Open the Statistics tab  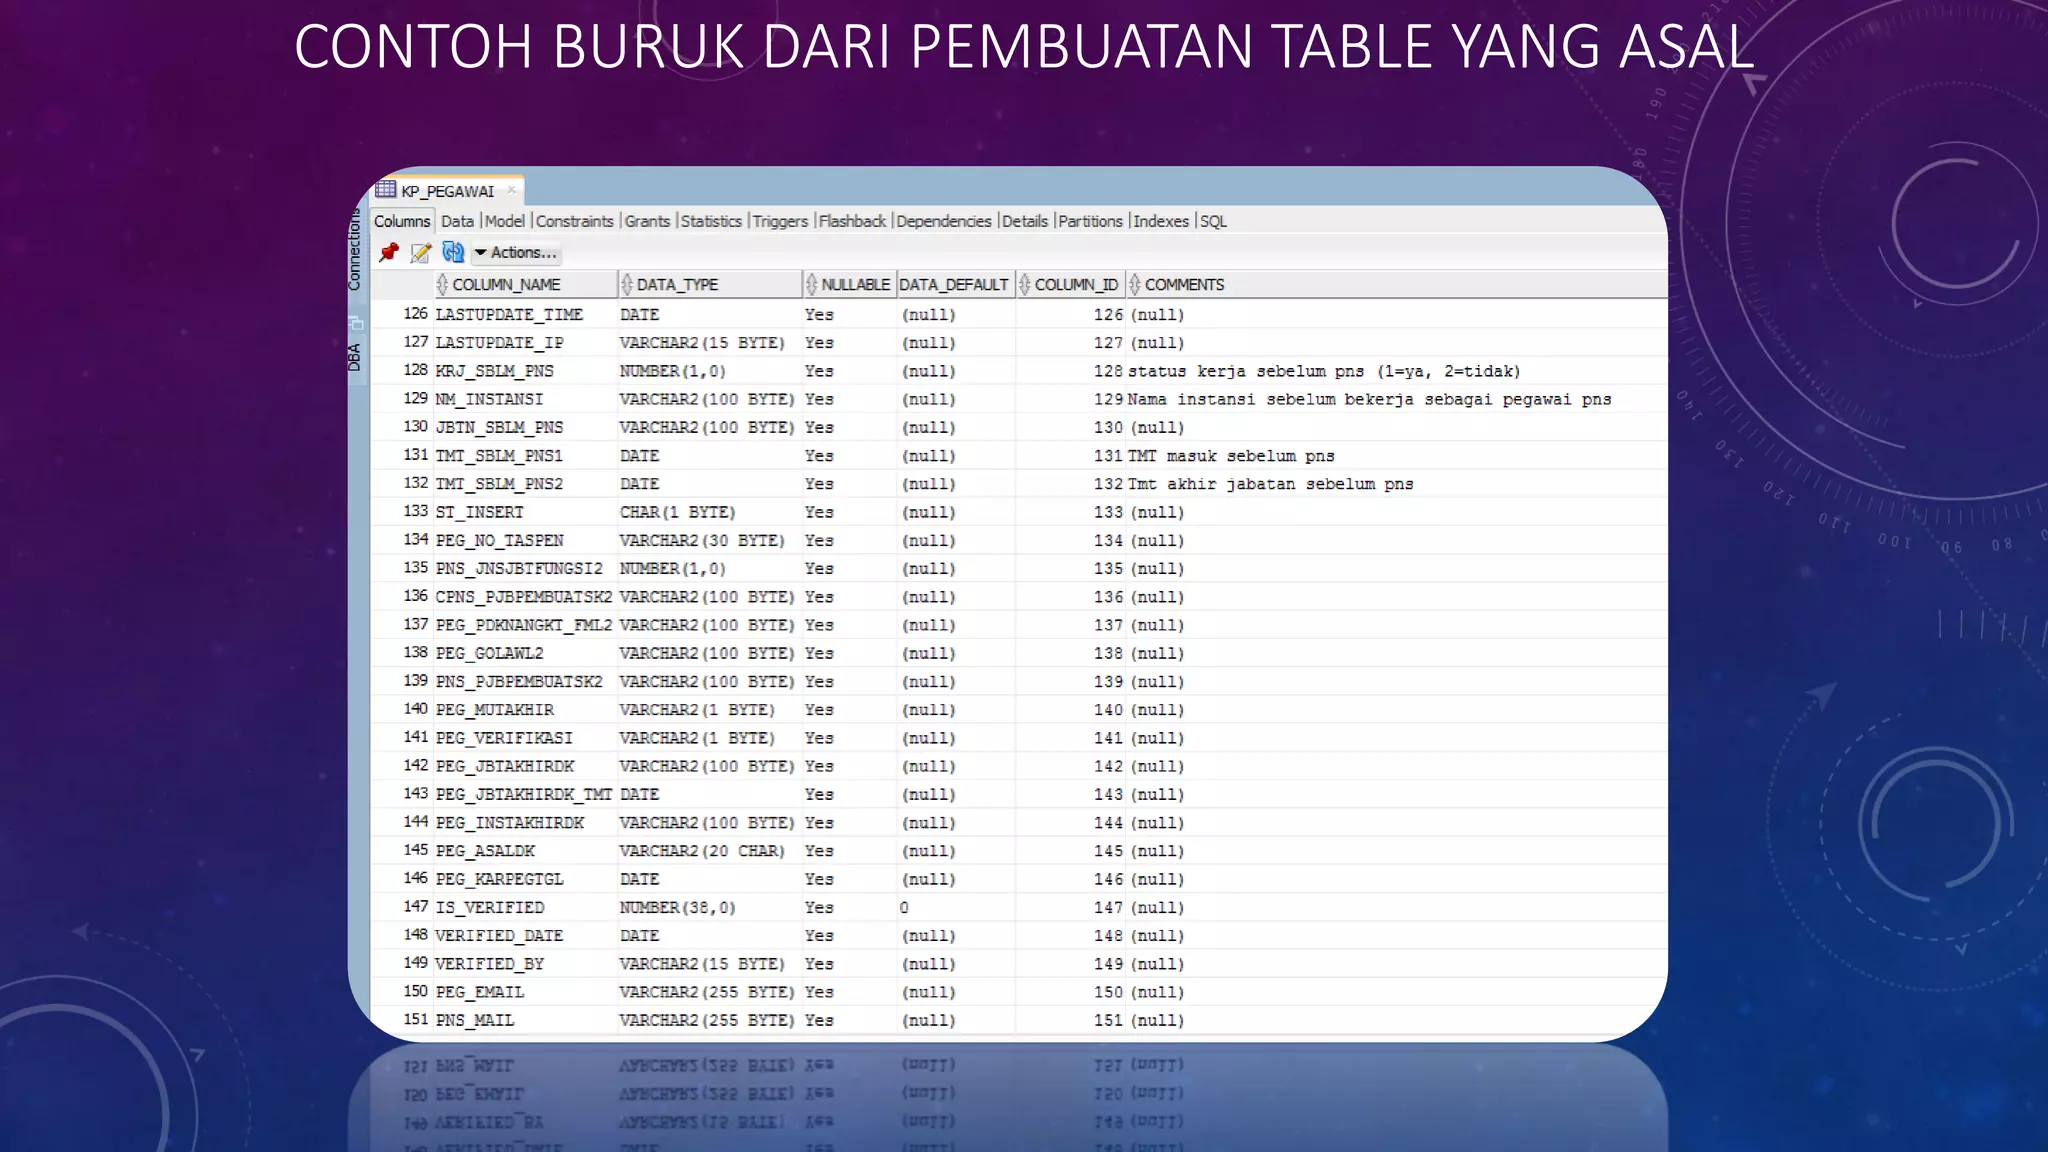tap(711, 221)
